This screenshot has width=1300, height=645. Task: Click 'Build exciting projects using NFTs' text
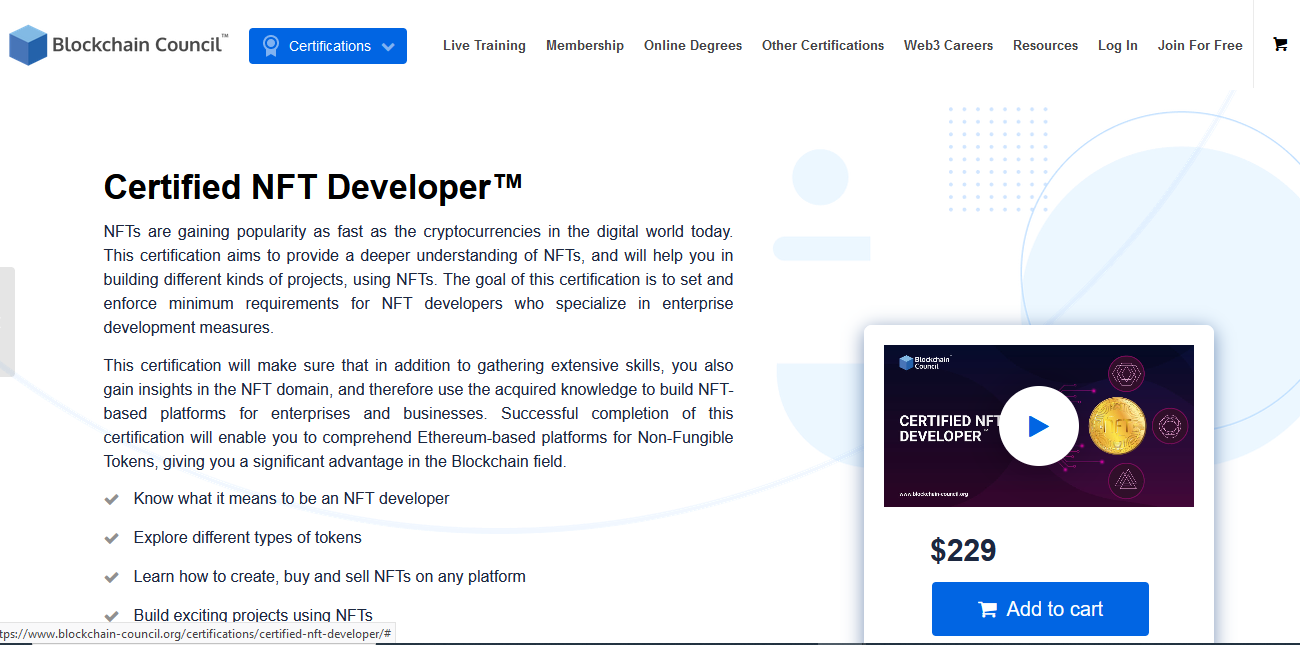tap(253, 615)
